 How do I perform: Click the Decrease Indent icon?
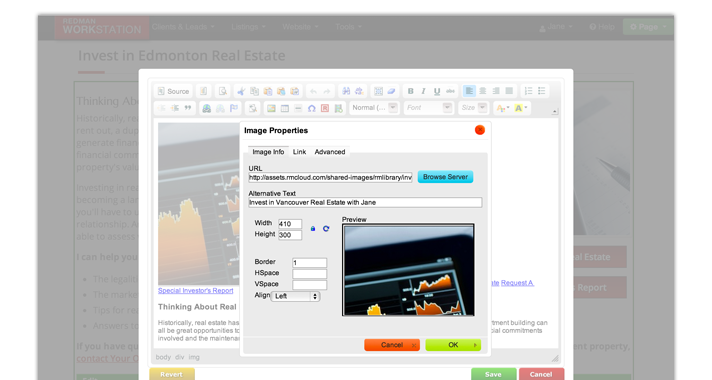pos(162,108)
